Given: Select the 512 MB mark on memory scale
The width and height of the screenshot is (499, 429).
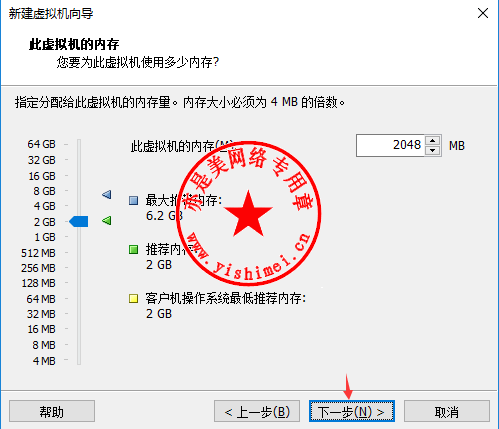Looking at the screenshot, I should coord(38,253).
